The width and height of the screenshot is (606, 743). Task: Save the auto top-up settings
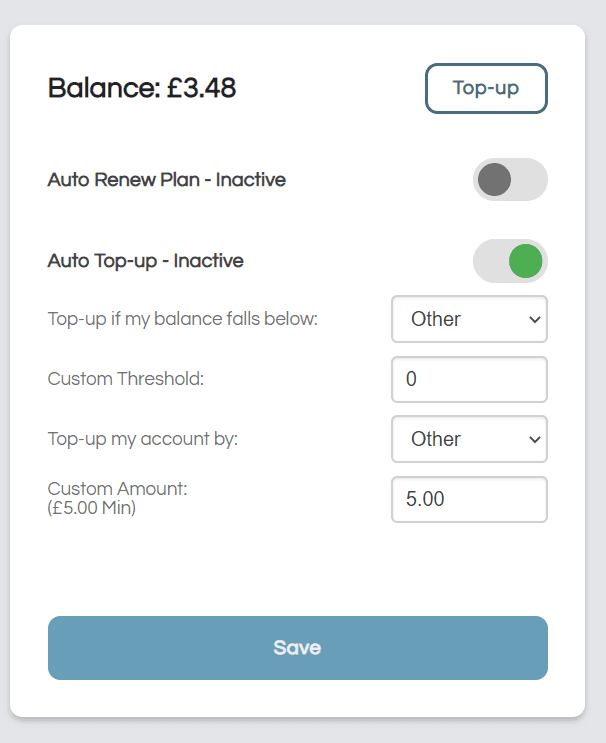tap(298, 648)
